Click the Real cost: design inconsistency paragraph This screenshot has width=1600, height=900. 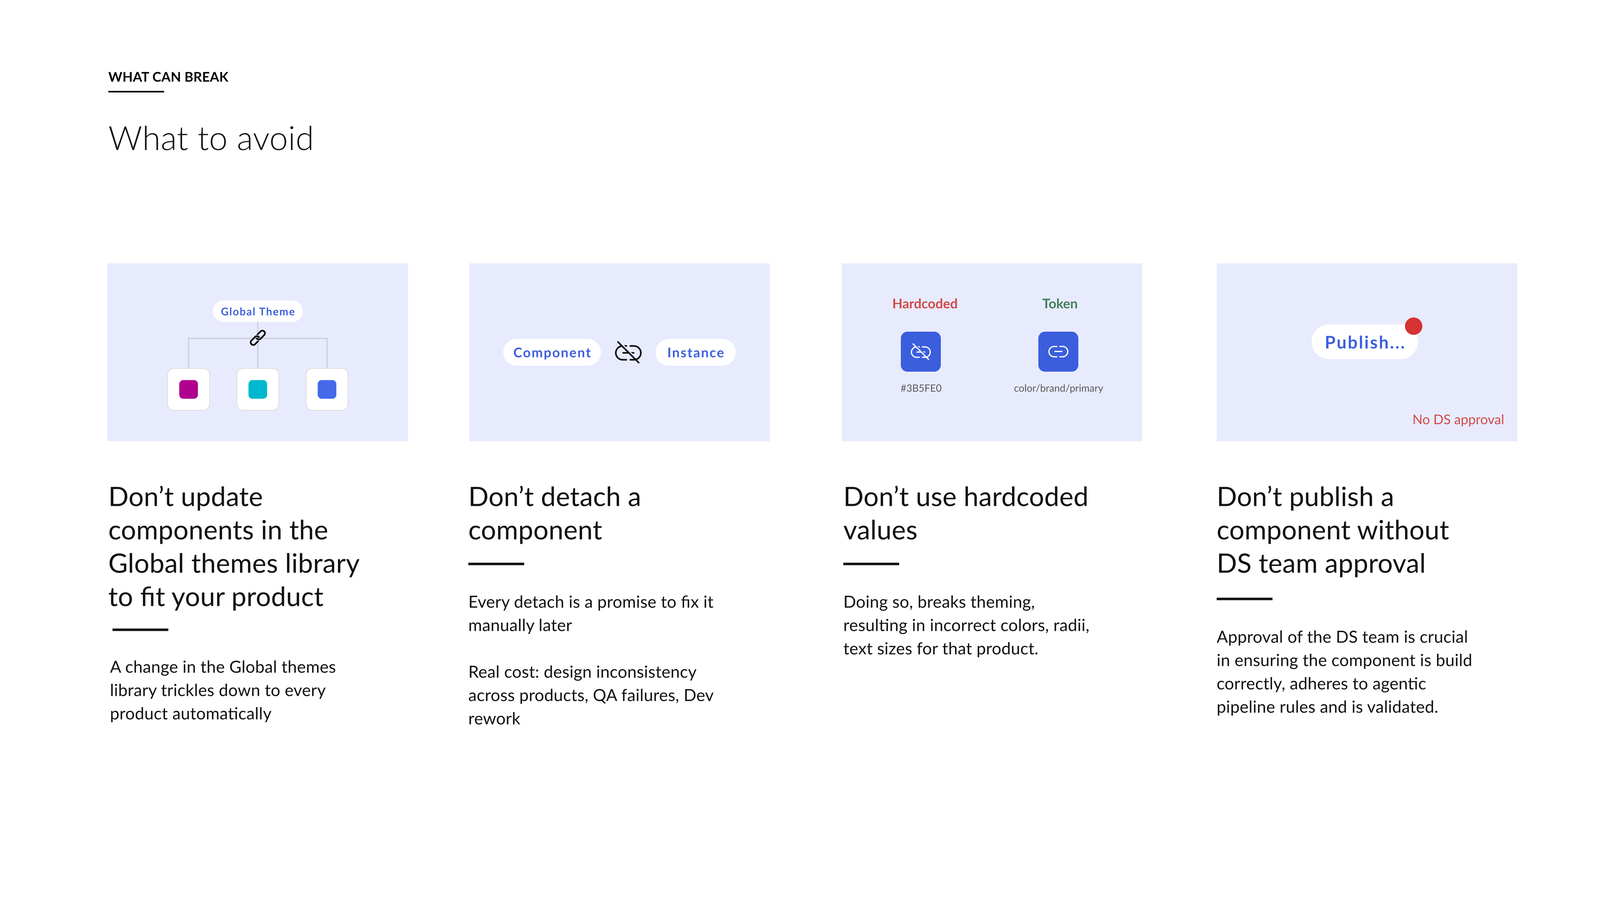coord(591,695)
